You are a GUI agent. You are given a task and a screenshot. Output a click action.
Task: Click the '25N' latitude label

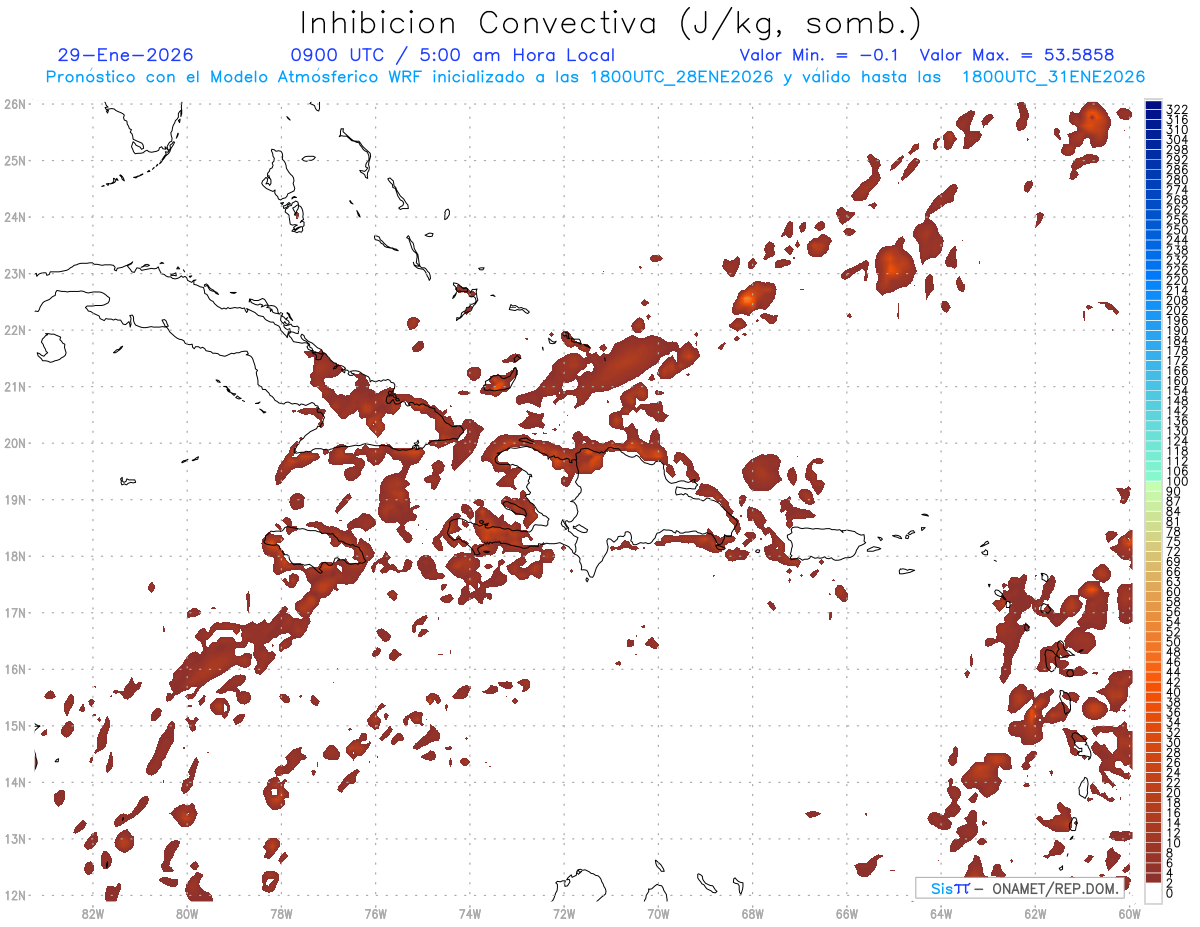point(14,160)
